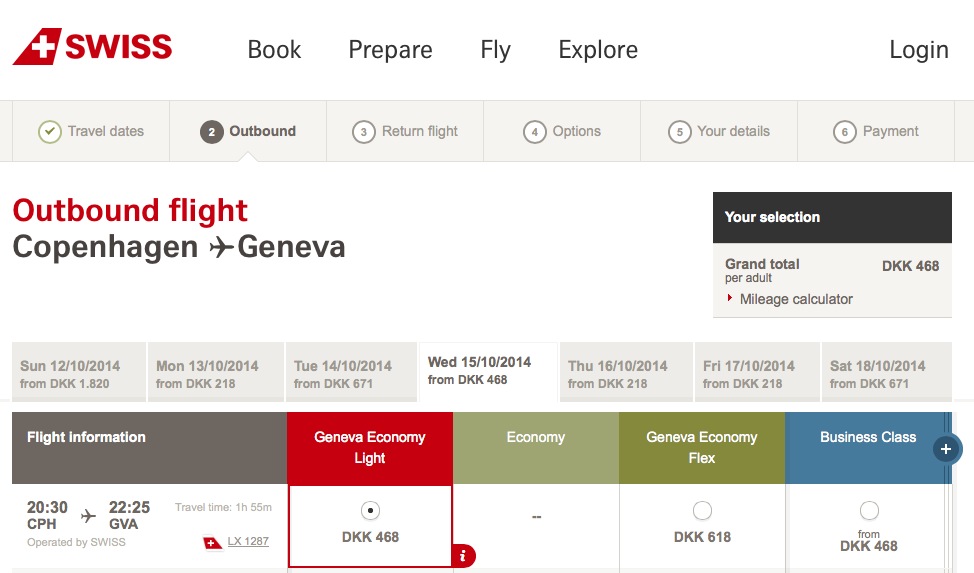Open the Explore menu
This screenshot has height=573, width=974.
[598, 50]
